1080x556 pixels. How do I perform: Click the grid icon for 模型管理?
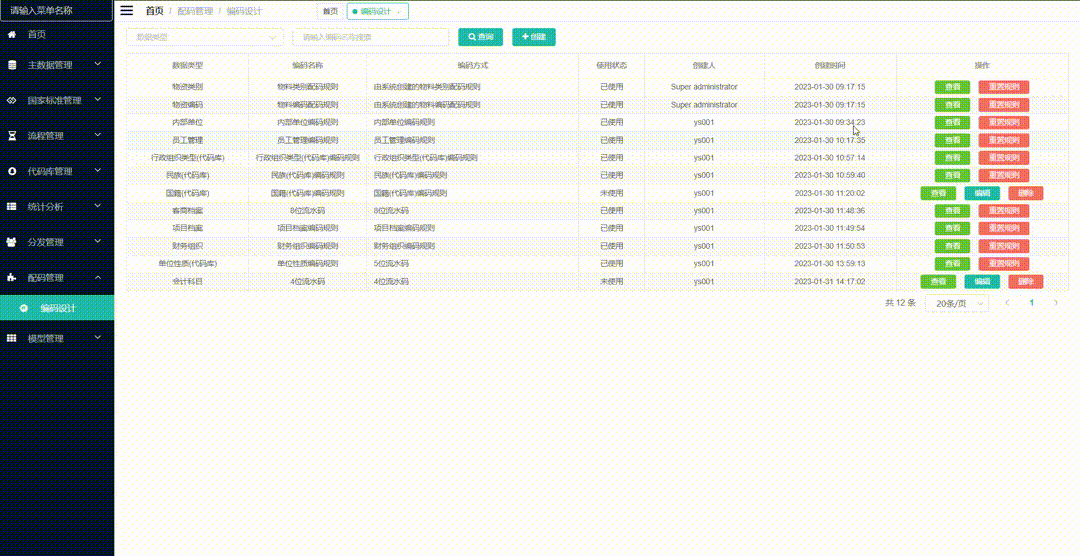(x=12, y=339)
